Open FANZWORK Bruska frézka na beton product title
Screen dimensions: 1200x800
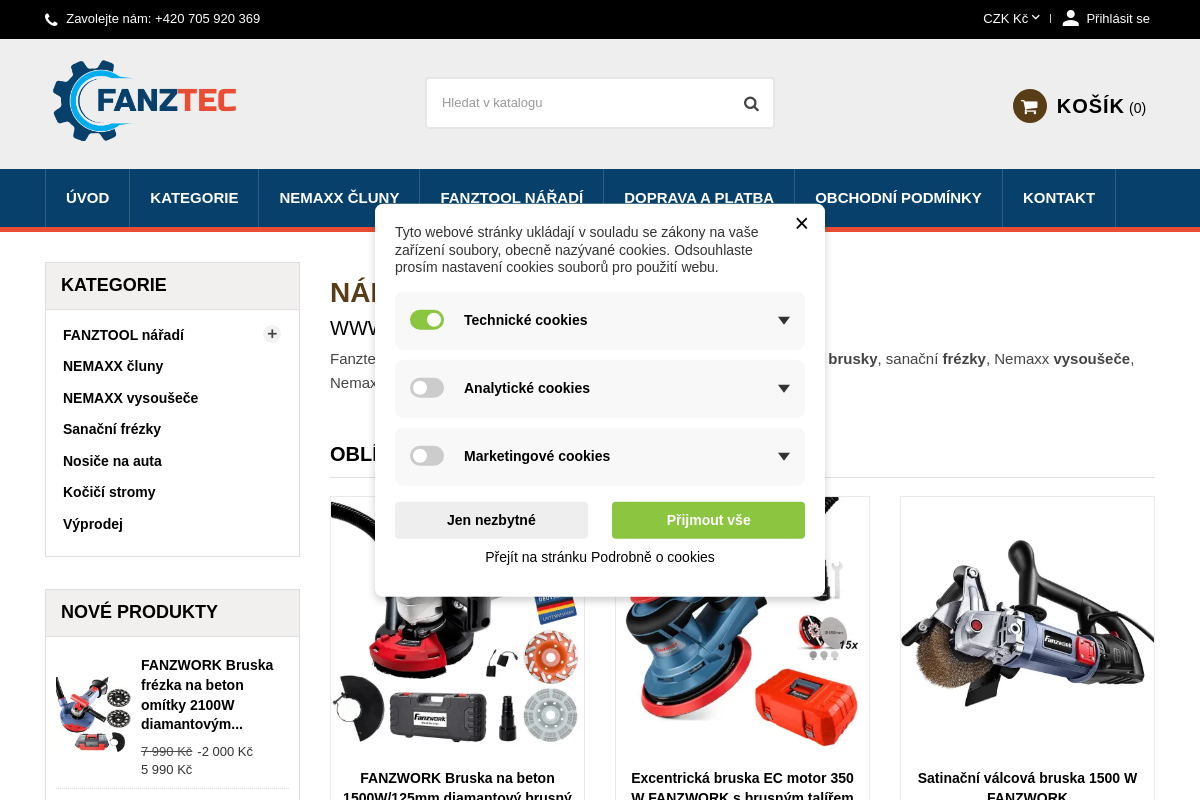click(207, 694)
